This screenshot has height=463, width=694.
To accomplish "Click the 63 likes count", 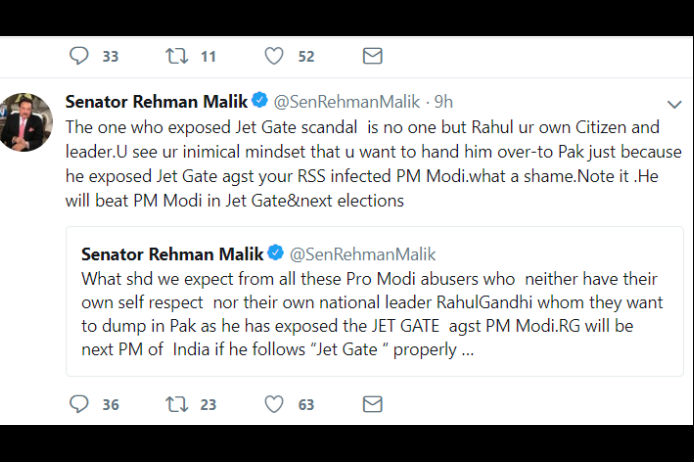I will (306, 405).
